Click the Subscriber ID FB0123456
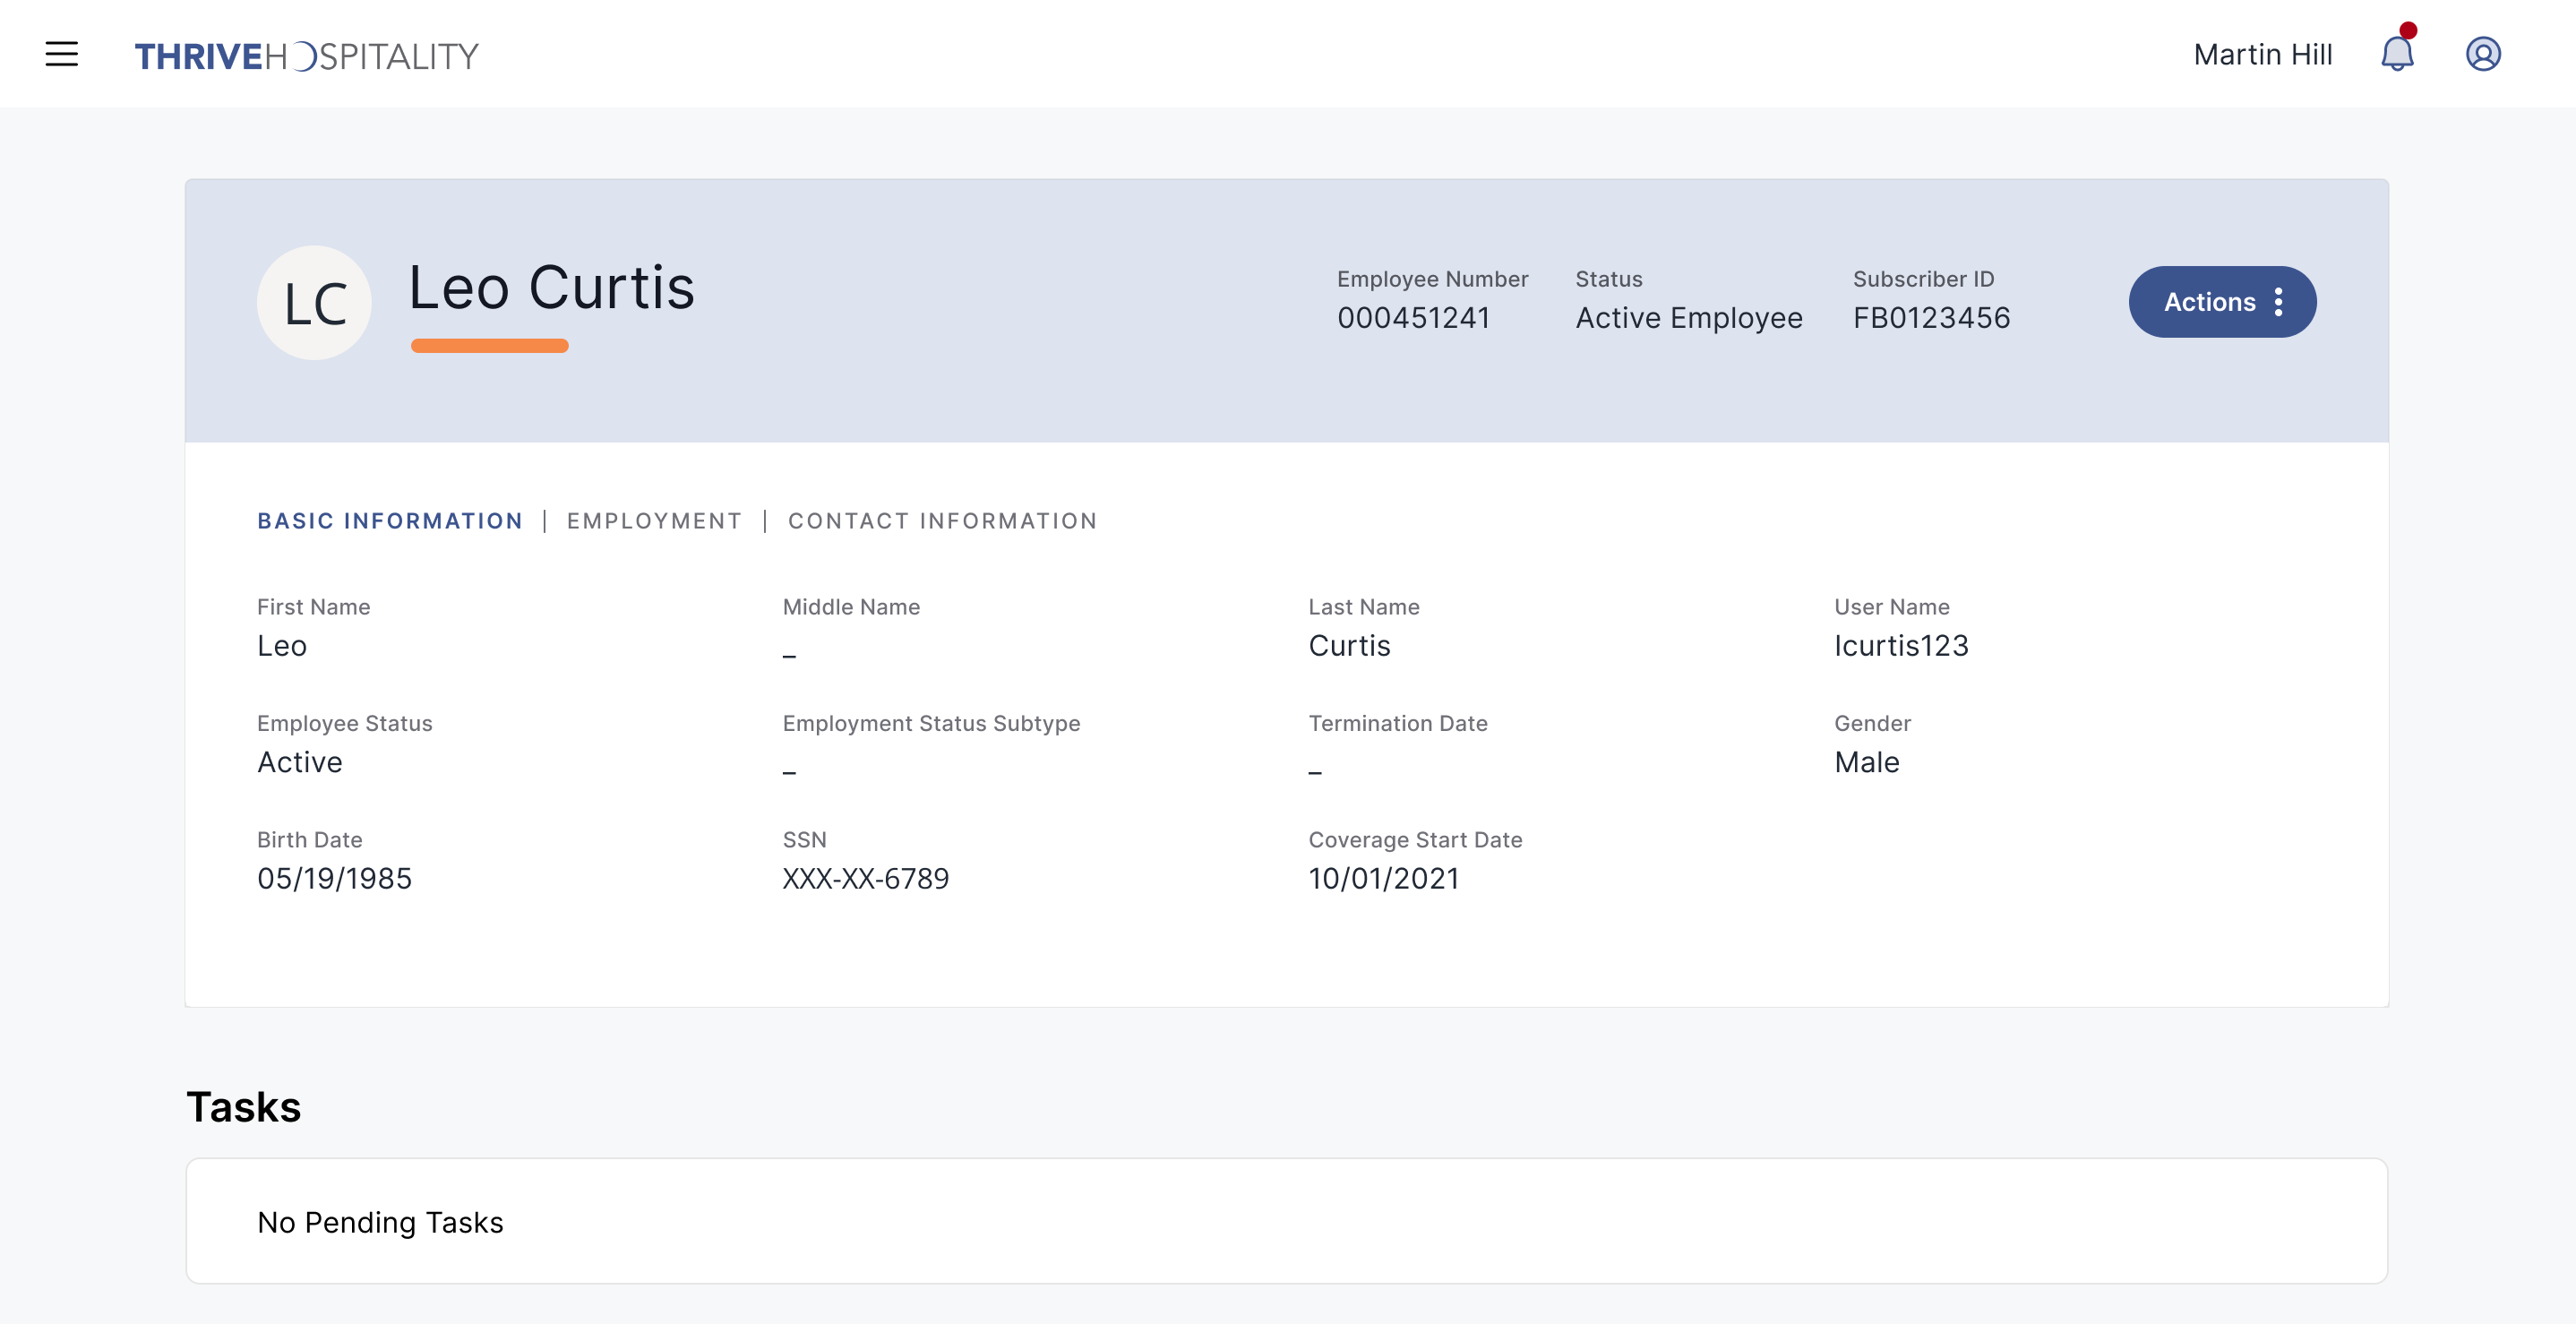The image size is (2576, 1324). [1930, 318]
